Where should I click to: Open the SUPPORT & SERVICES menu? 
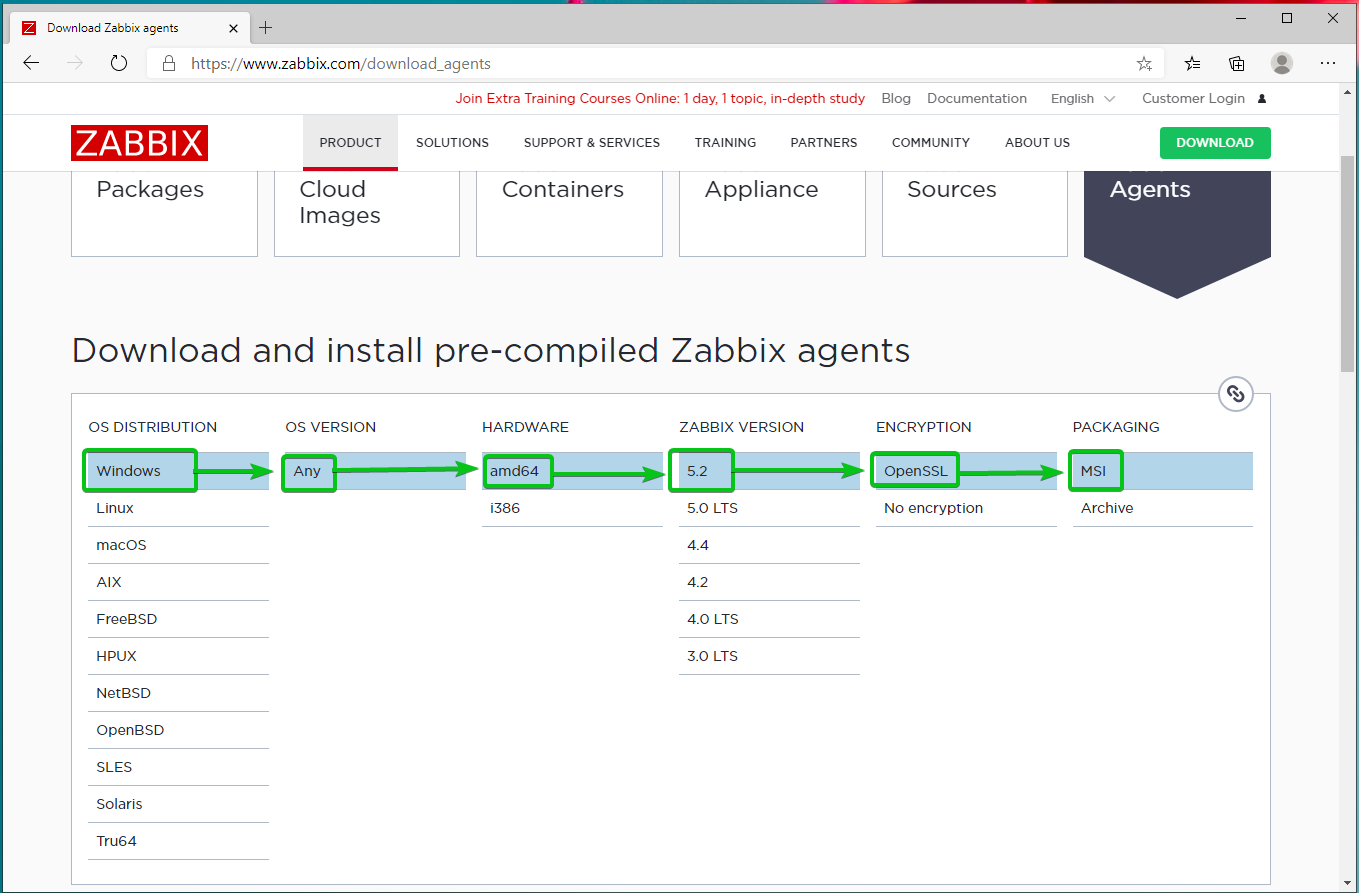tap(592, 143)
